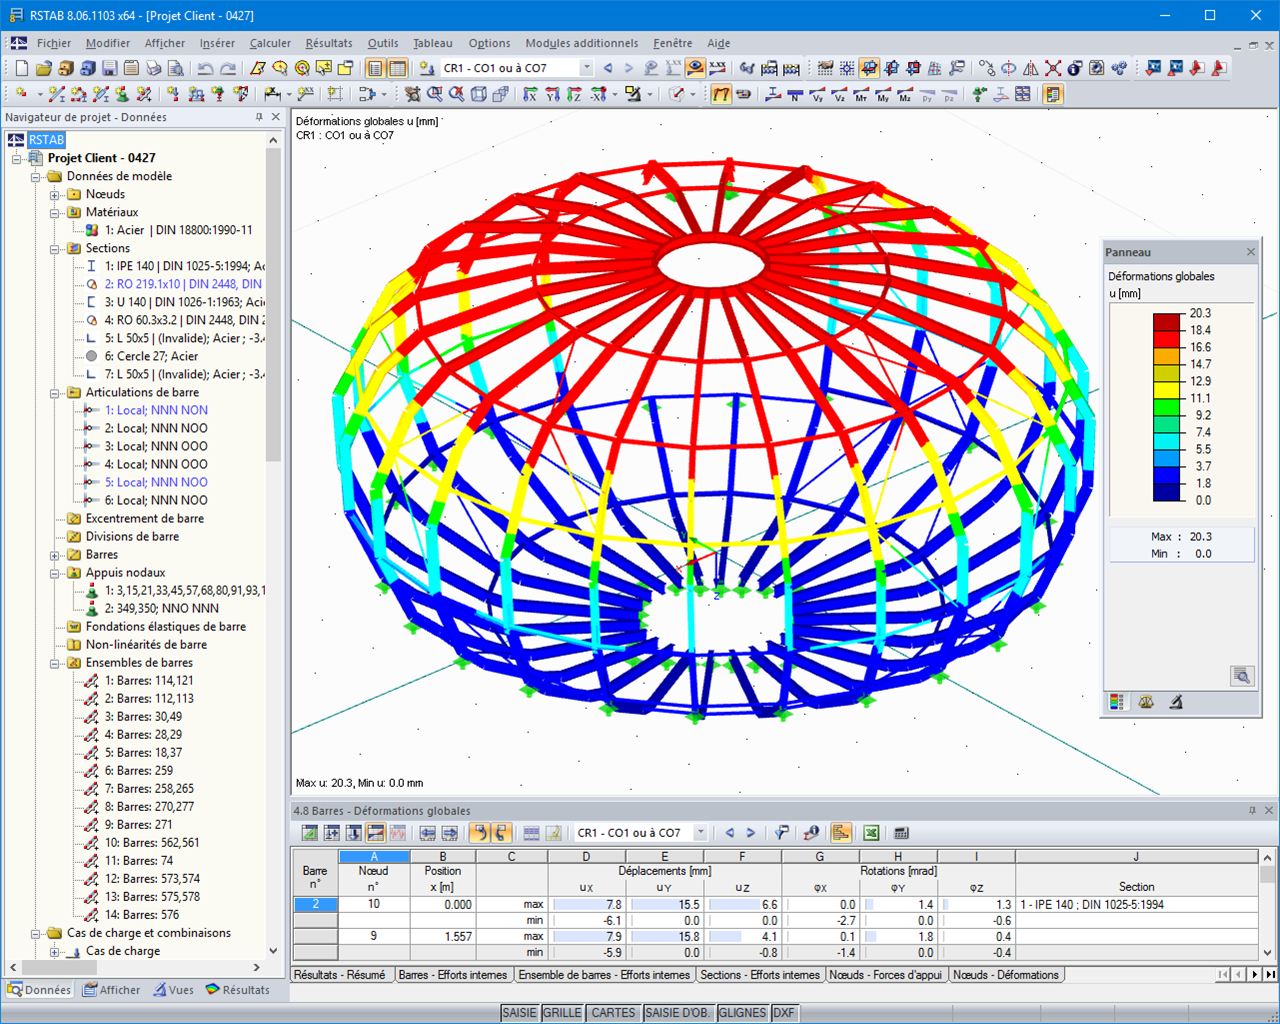The height and width of the screenshot is (1024, 1280).
Task: Open the Résultats menu
Action: [x=329, y=43]
